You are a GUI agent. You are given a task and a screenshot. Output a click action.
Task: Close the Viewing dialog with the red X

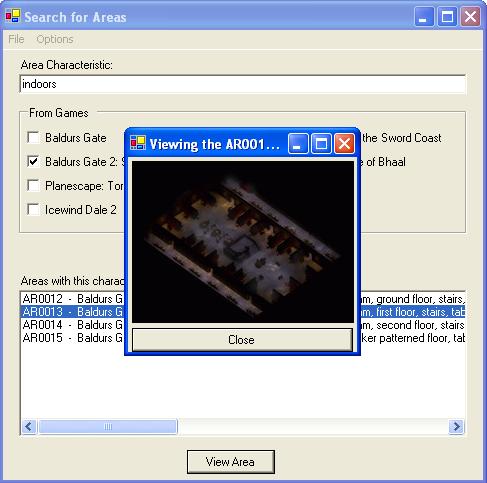tap(344, 144)
